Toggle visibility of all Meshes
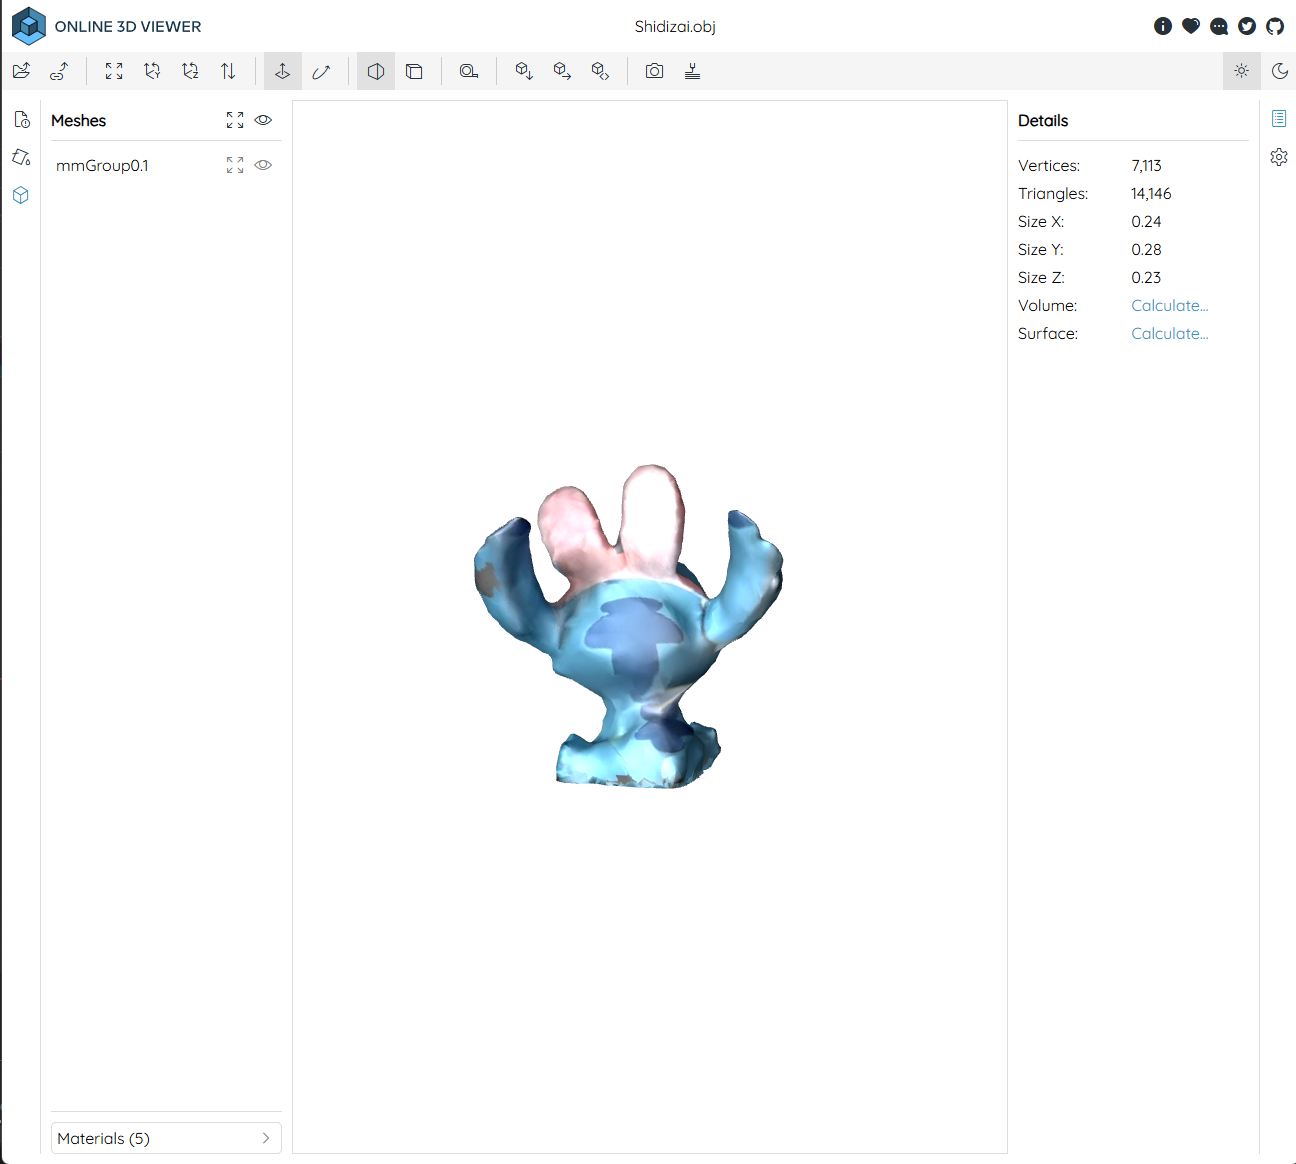This screenshot has width=1296, height=1164. click(x=263, y=120)
